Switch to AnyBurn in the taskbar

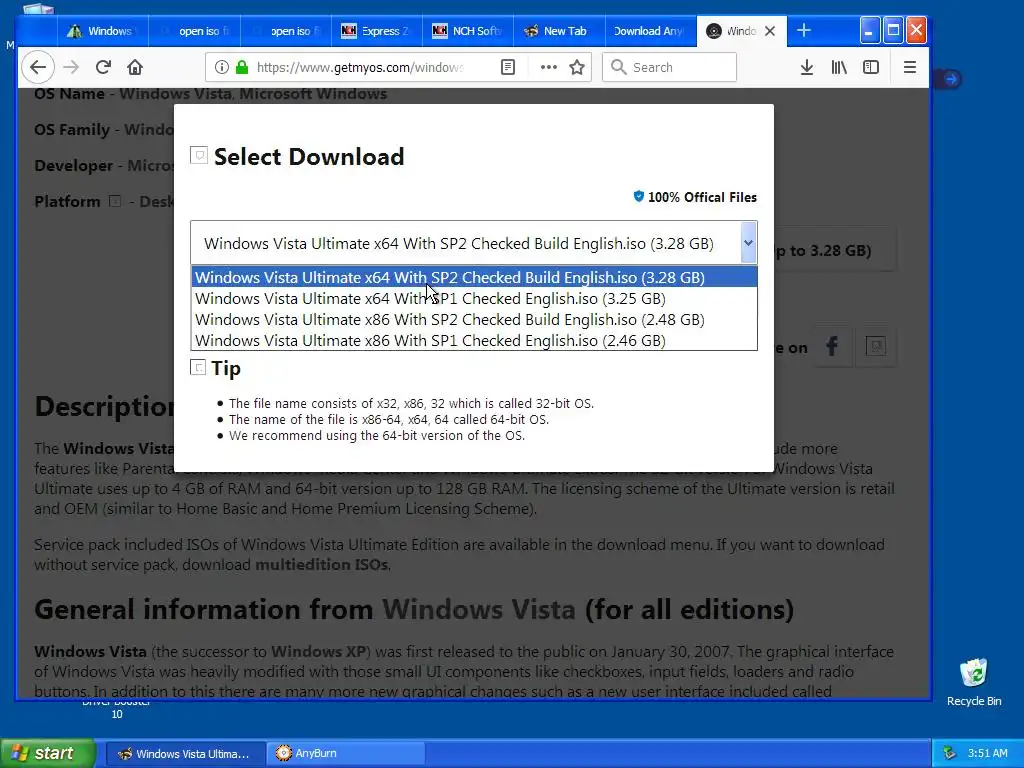click(345, 753)
